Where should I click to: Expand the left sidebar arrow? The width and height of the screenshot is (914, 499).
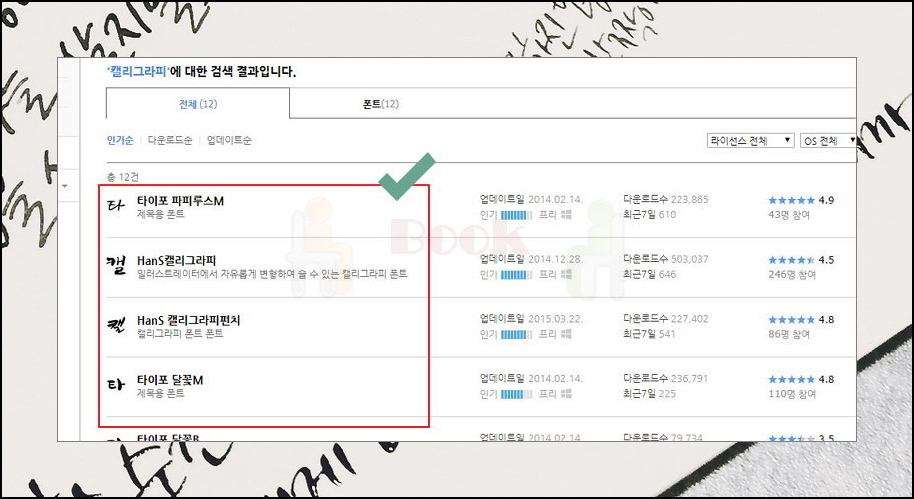pos(65,186)
